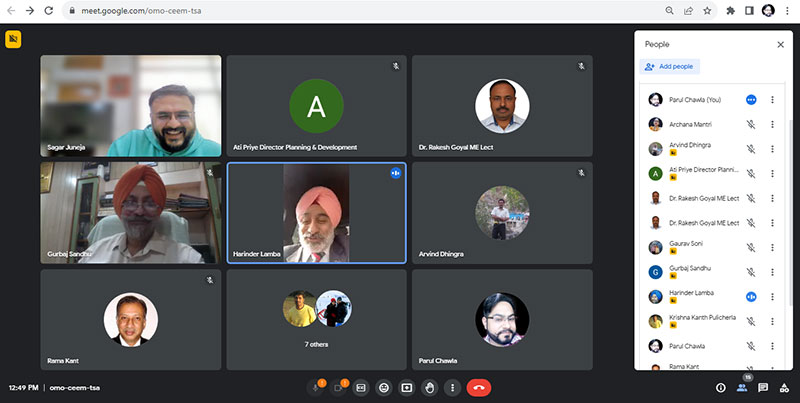This screenshot has width=800, height=403.
Task: Toggle the camera button in bottom bar
Action: coord(338,387)
